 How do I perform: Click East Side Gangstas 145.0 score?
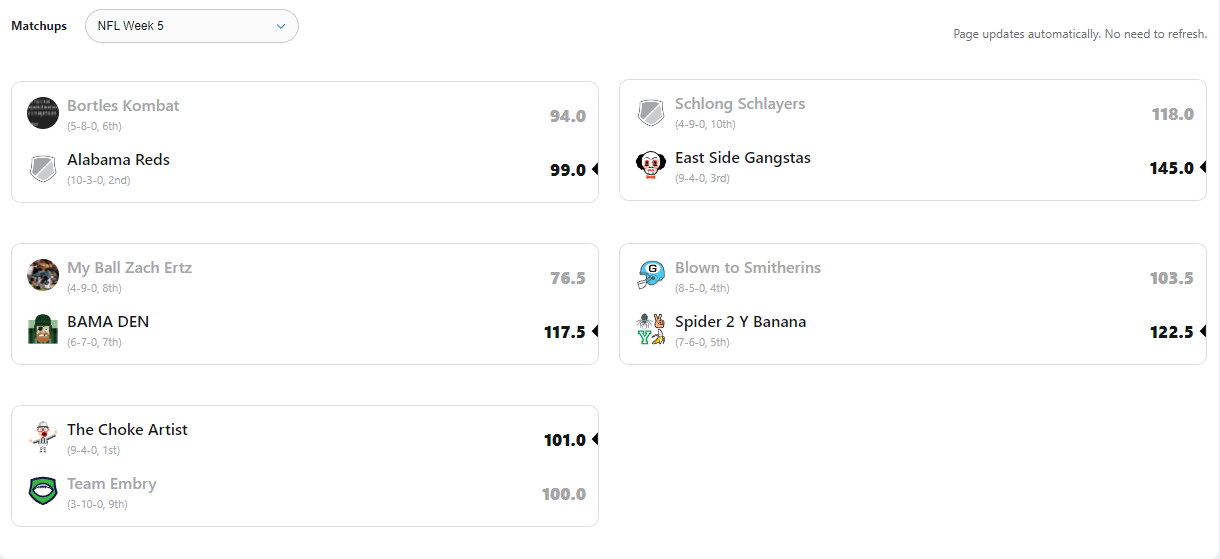click(x=1171, y=168)
